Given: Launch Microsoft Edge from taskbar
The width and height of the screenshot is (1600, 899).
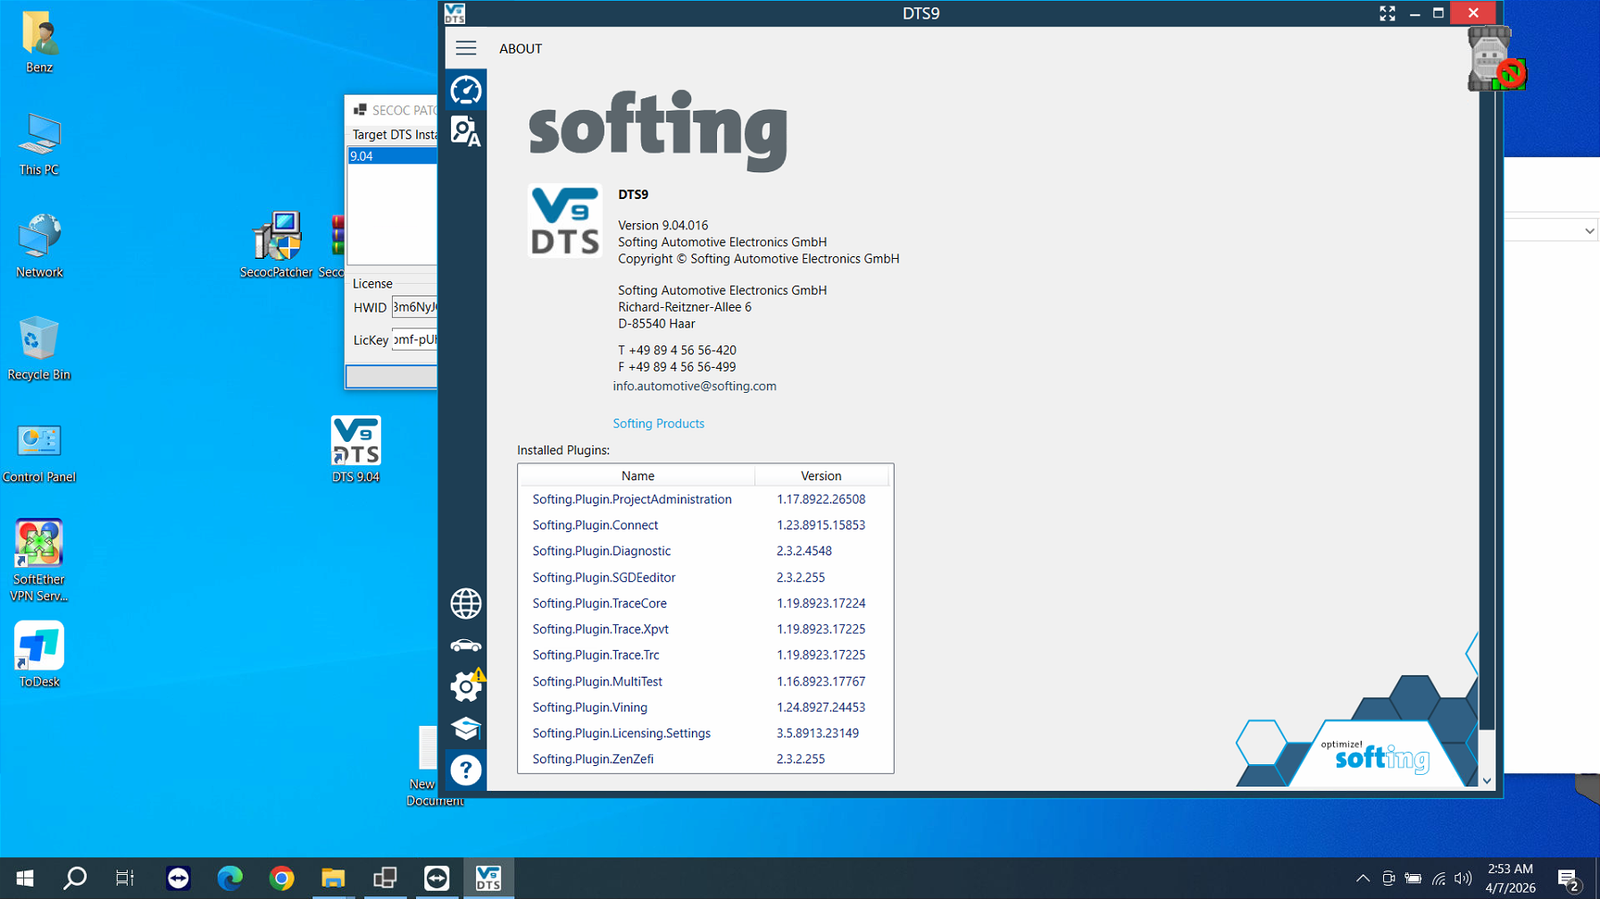Looking at the screenshot, I should [x=230, y=878].
